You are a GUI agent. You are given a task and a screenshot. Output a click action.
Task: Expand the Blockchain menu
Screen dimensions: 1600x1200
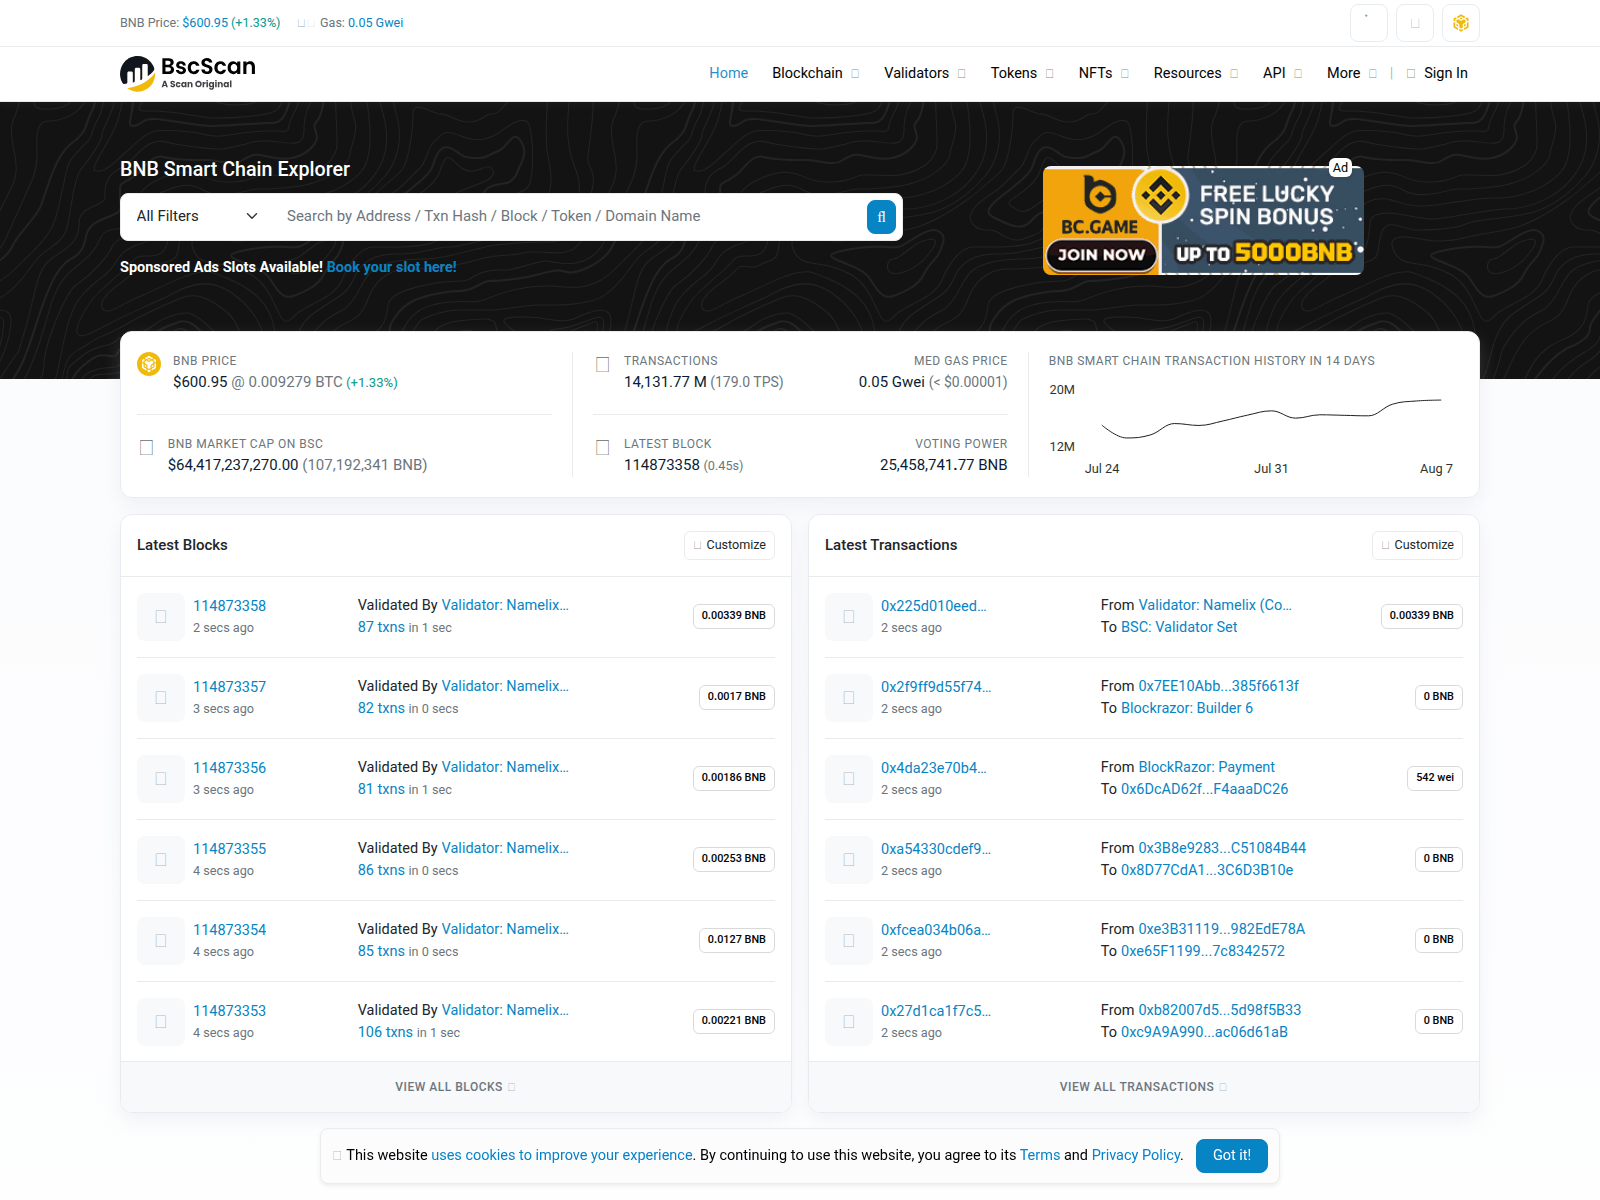pos(815,73)
